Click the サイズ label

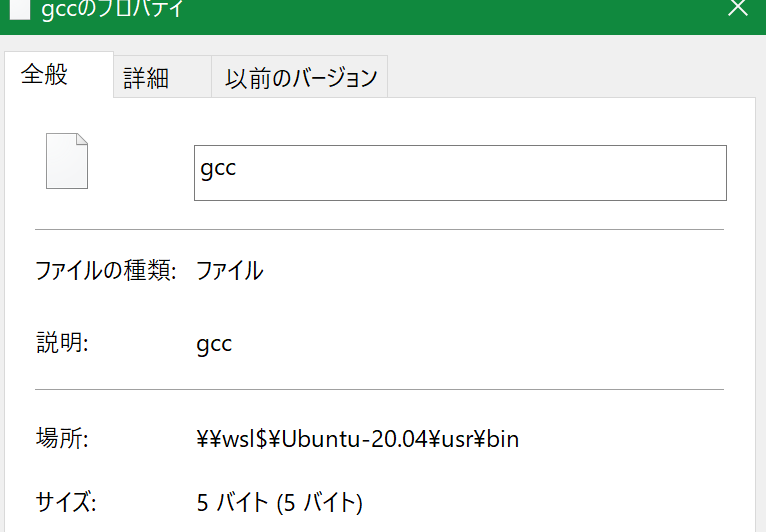[65, 502]
